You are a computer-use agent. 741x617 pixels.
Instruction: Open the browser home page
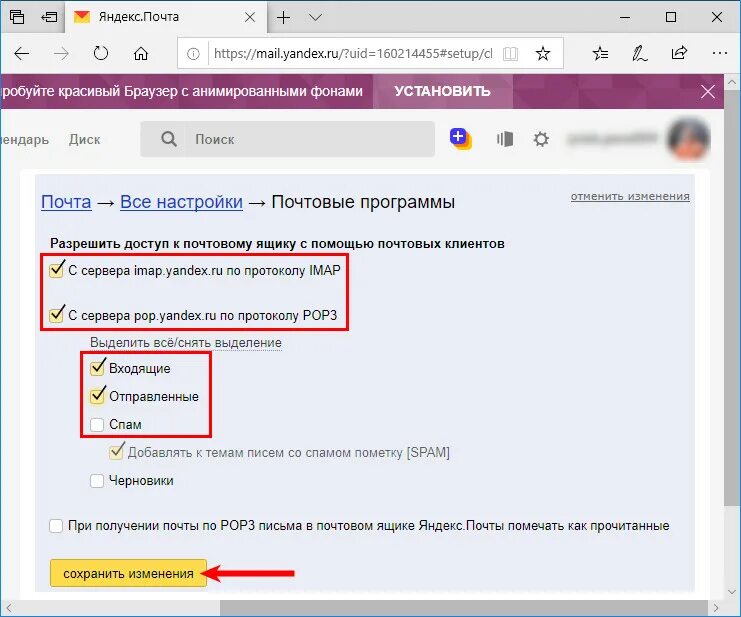[x=140, y=53]
